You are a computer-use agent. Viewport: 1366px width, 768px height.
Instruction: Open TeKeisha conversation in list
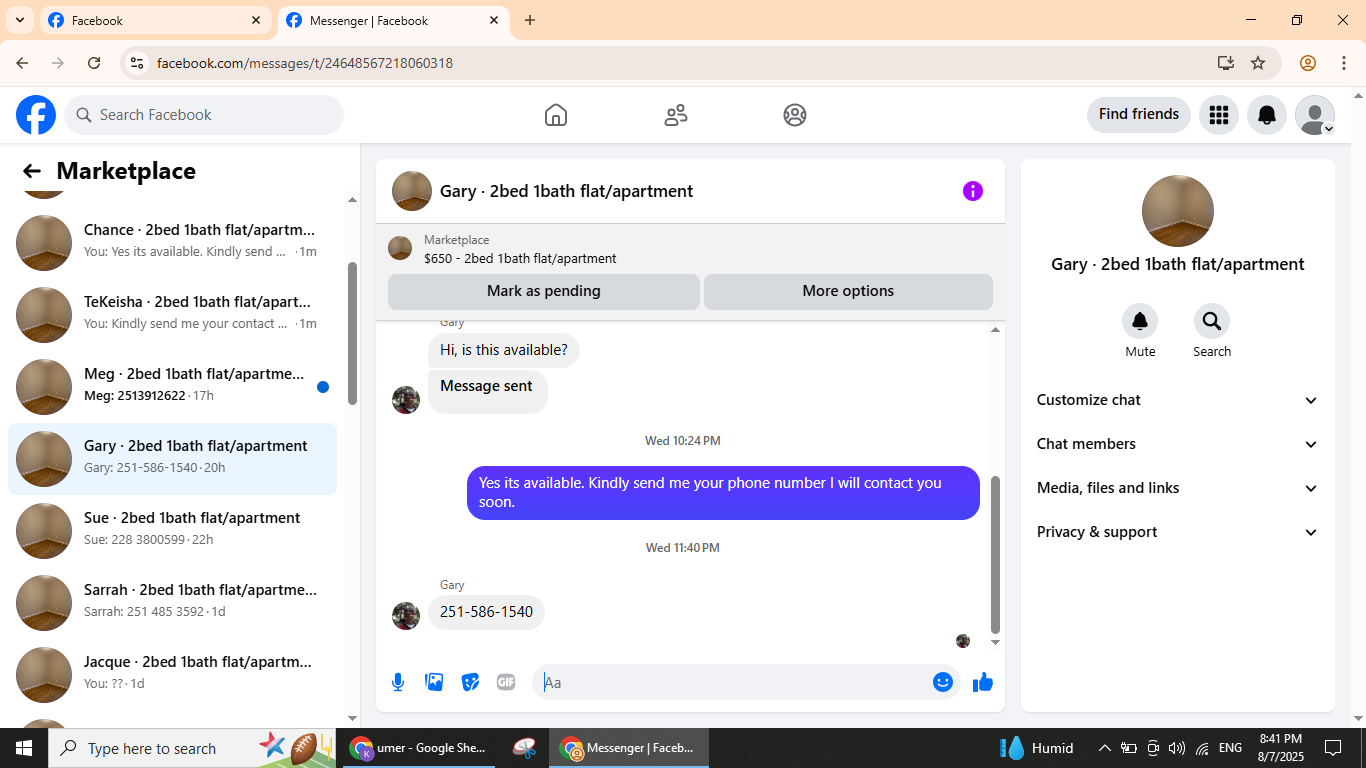tap(172, 315)
